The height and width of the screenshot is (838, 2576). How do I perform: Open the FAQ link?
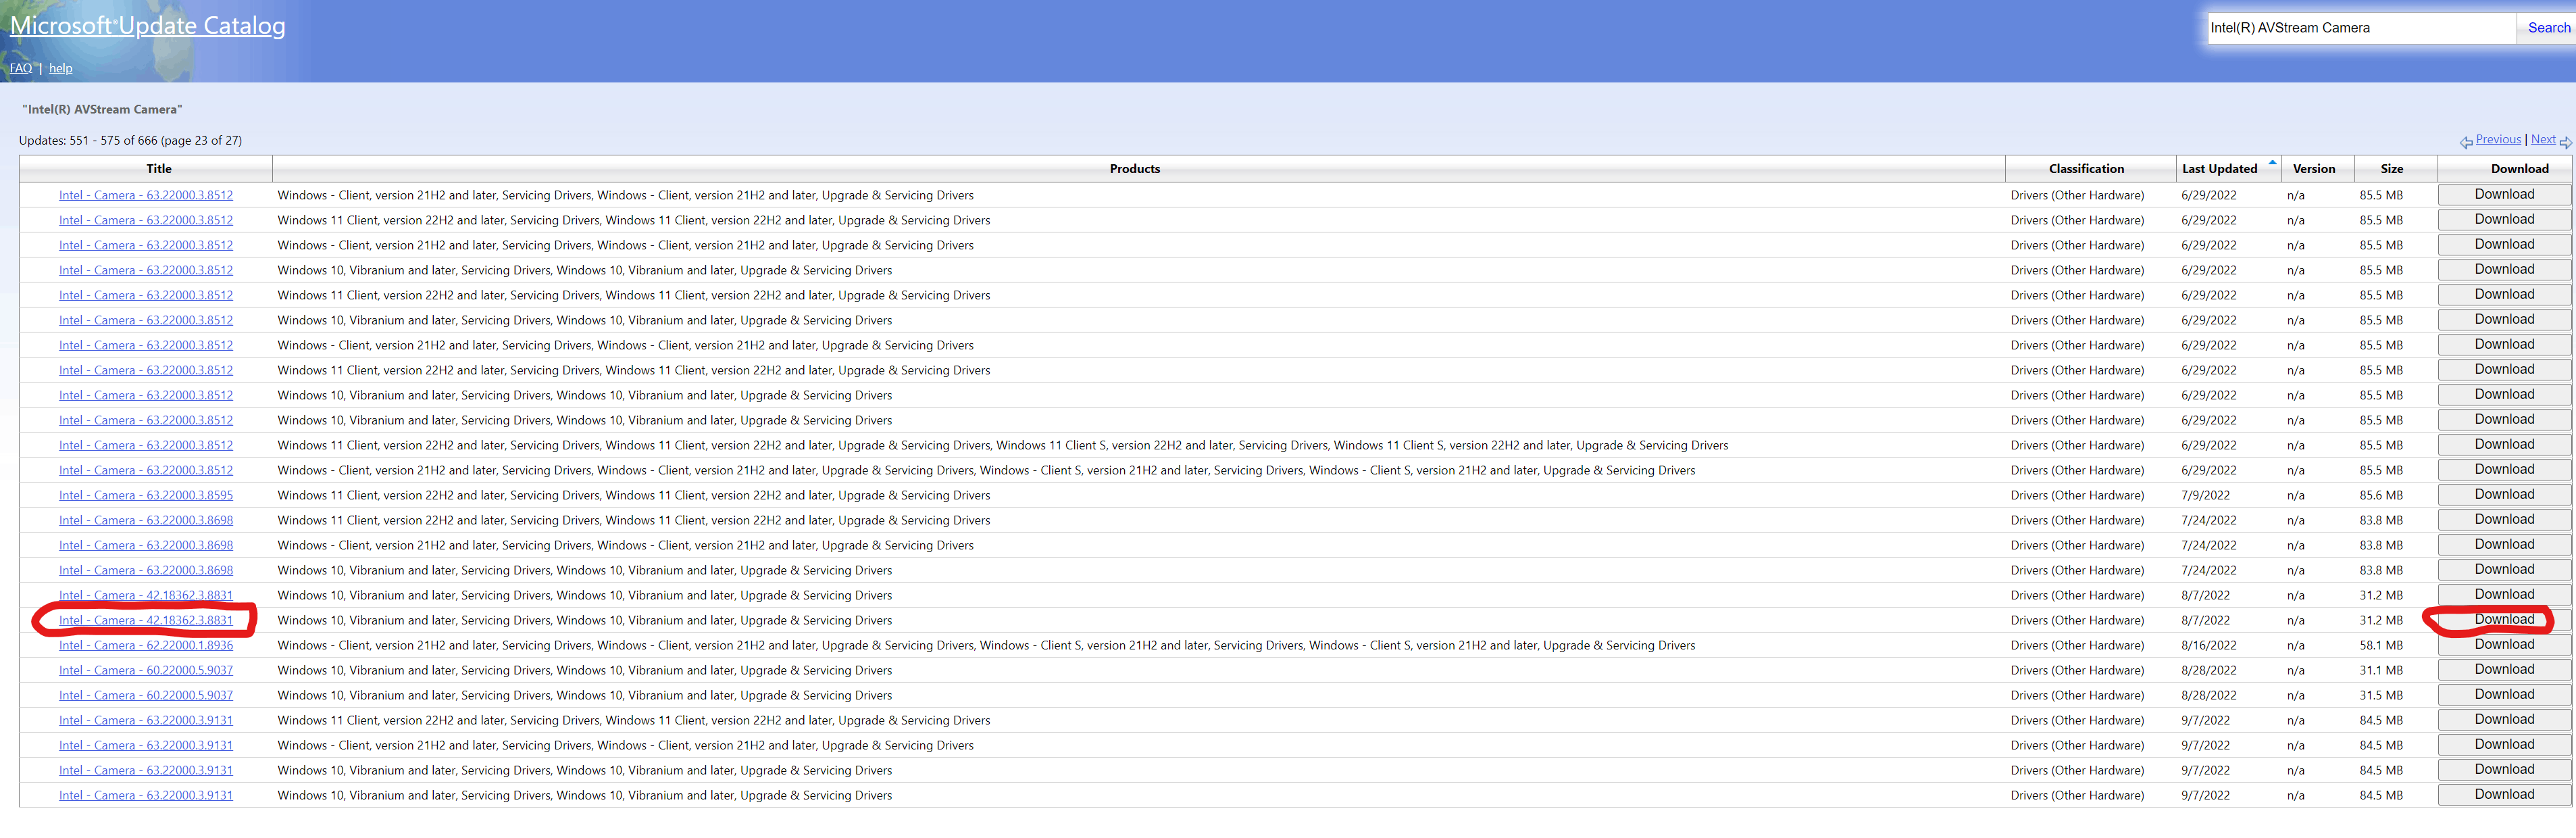pos(20,68)
